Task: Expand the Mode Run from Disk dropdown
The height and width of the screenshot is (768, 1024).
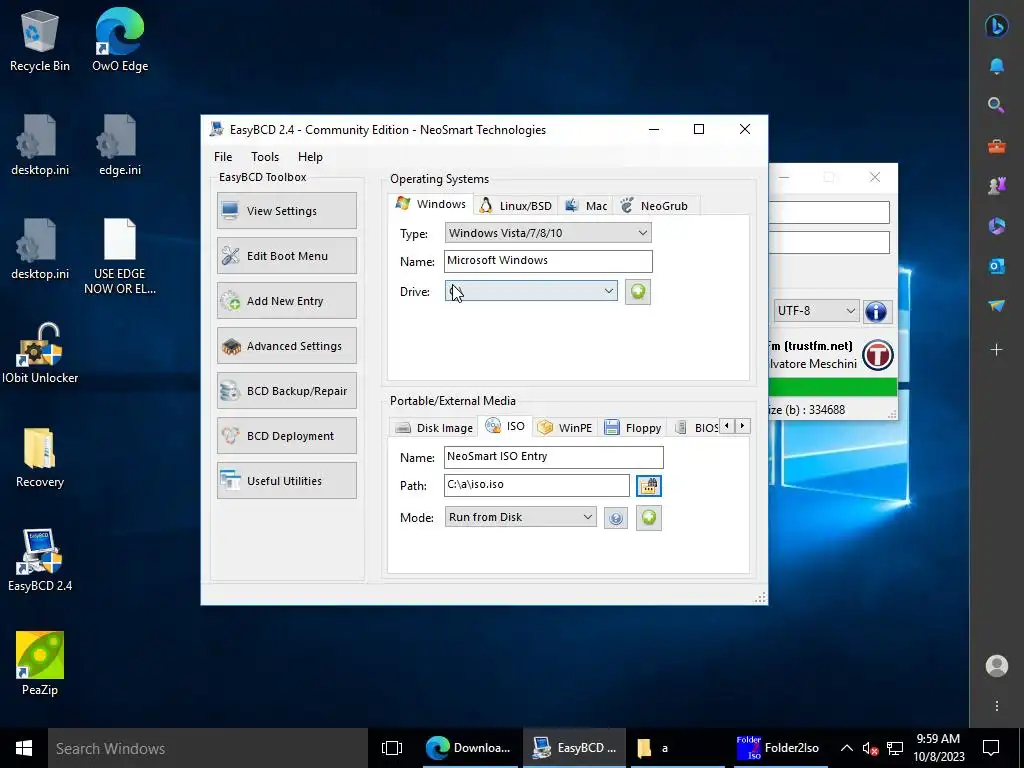Action: pyautogui.click(x=520, y=517)
